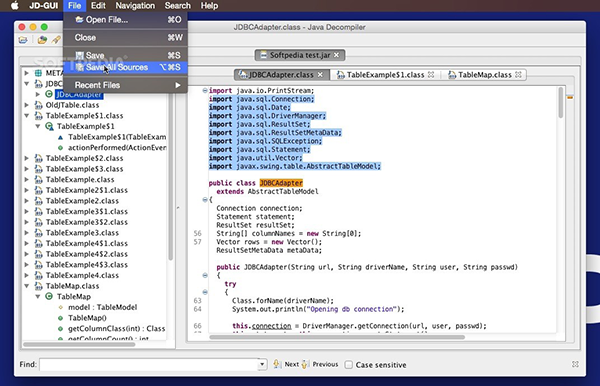Click the vertical scrollbar of the code editor

(561, 103)
